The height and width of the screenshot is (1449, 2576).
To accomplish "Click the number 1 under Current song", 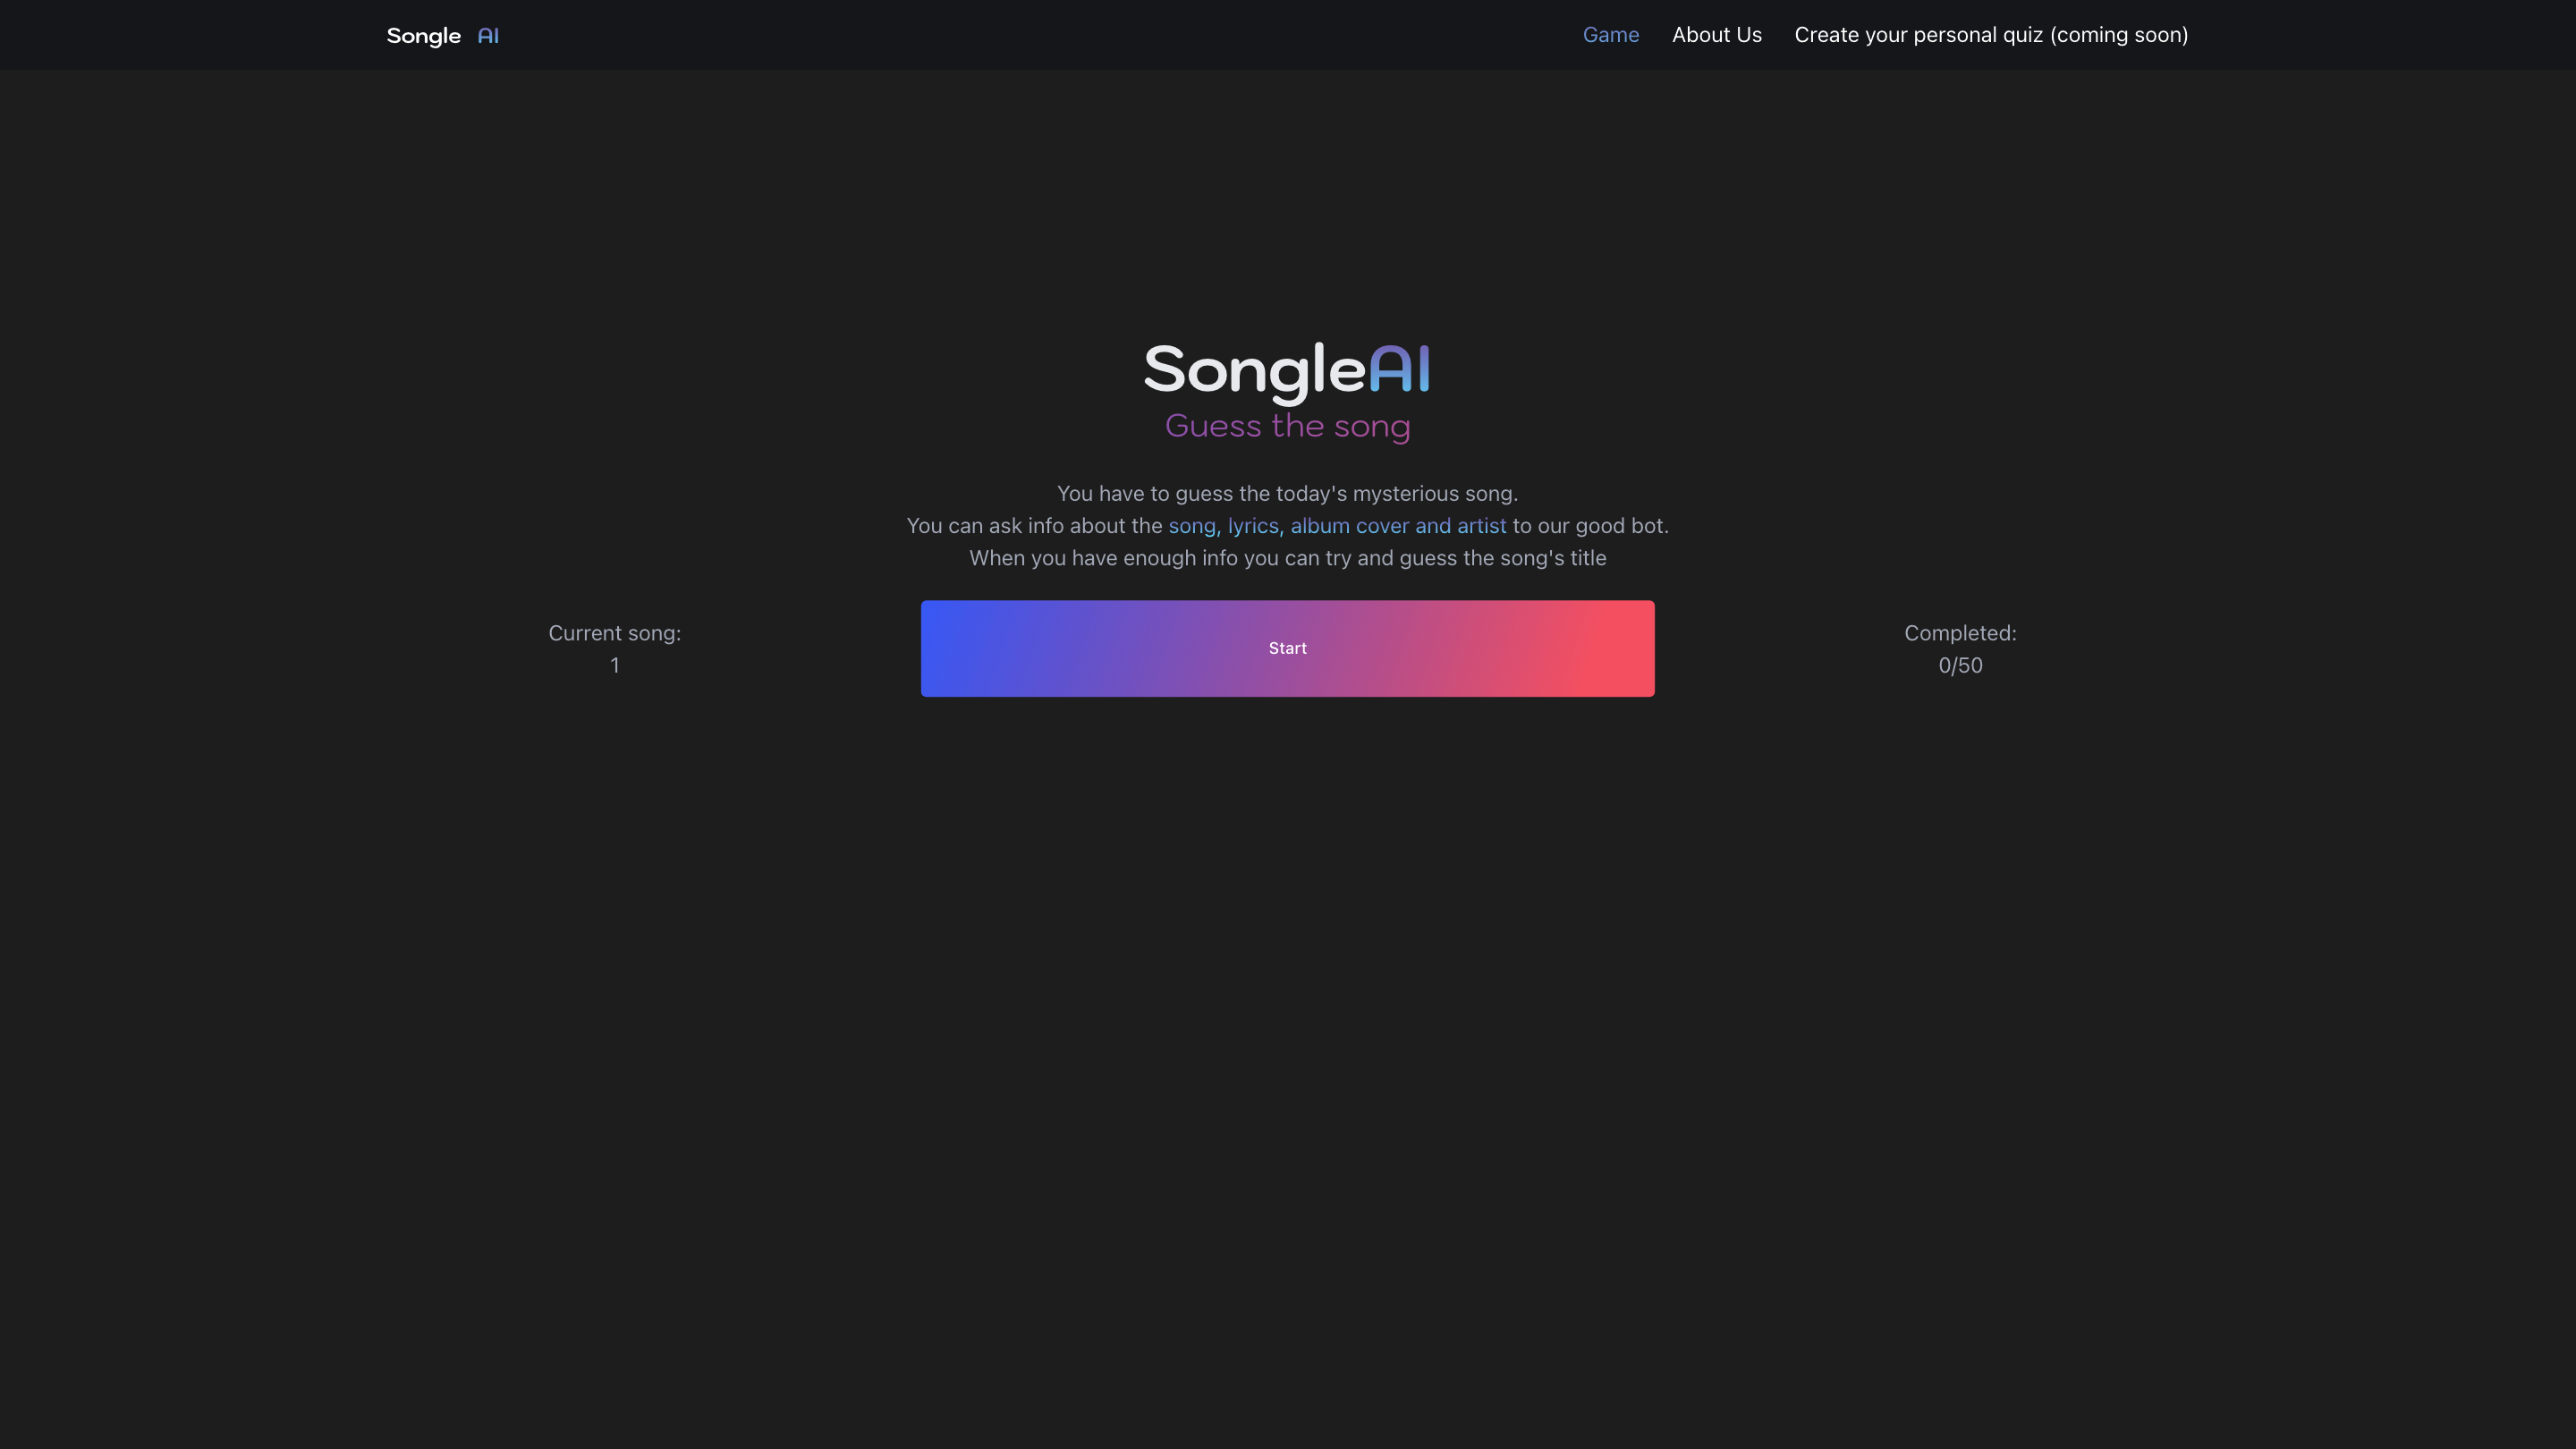I will [x=615, y=665].
